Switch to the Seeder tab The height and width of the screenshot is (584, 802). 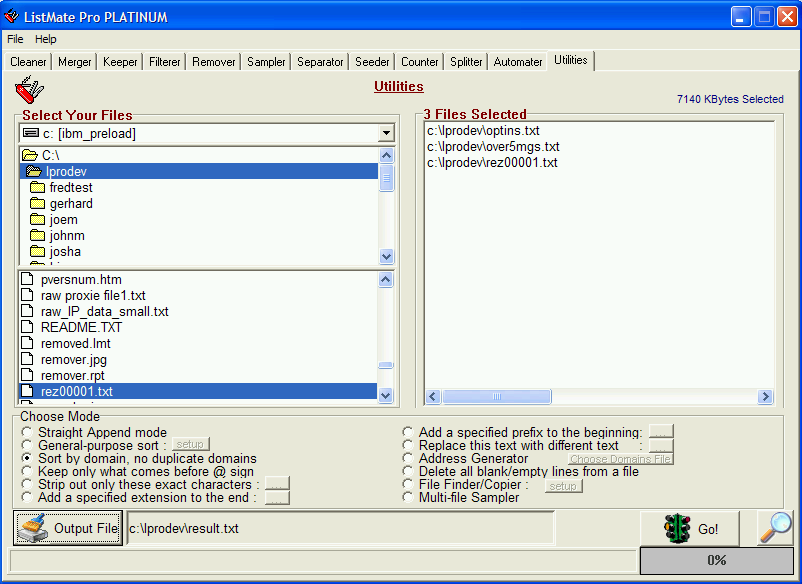(x=372, y=62)
